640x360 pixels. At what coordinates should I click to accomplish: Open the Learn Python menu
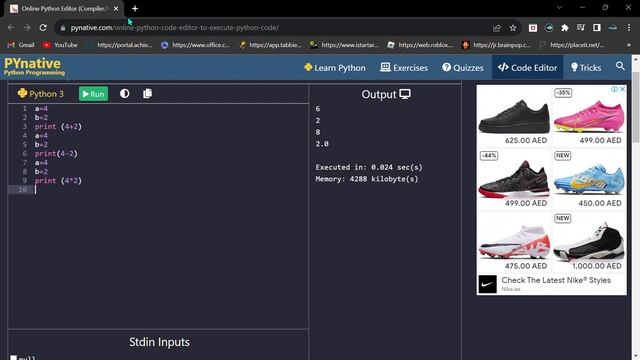(x=335, y=68)
